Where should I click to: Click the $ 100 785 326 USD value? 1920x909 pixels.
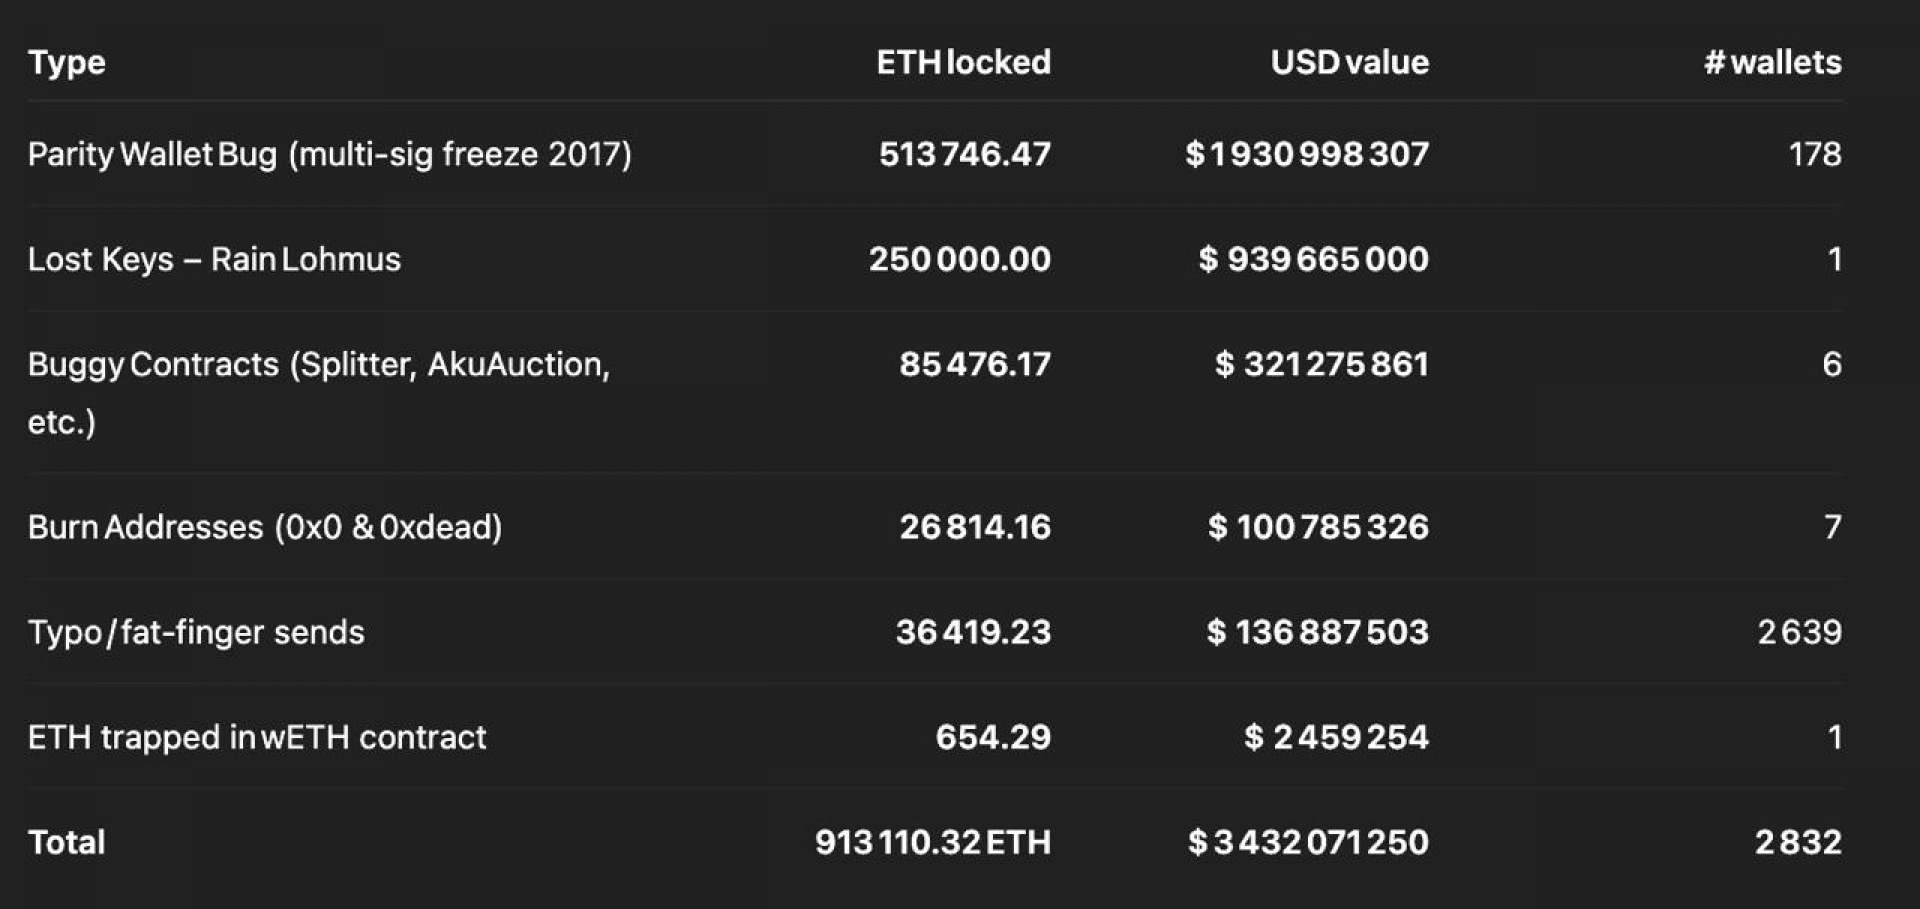[x=1318, y=527]
